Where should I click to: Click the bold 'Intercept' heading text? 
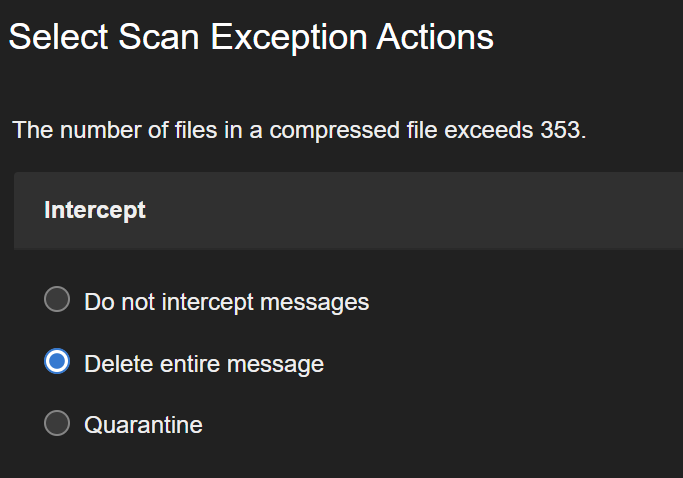point(95,211)
